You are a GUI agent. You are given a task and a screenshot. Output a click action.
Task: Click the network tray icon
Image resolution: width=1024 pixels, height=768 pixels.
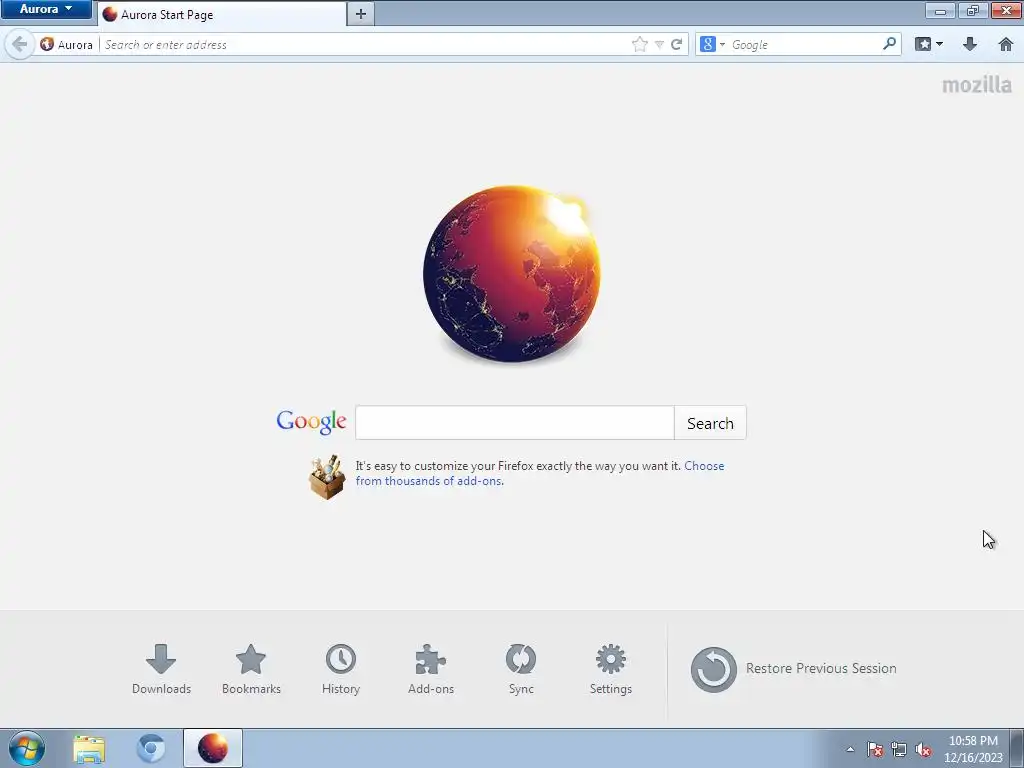(899, 749)
